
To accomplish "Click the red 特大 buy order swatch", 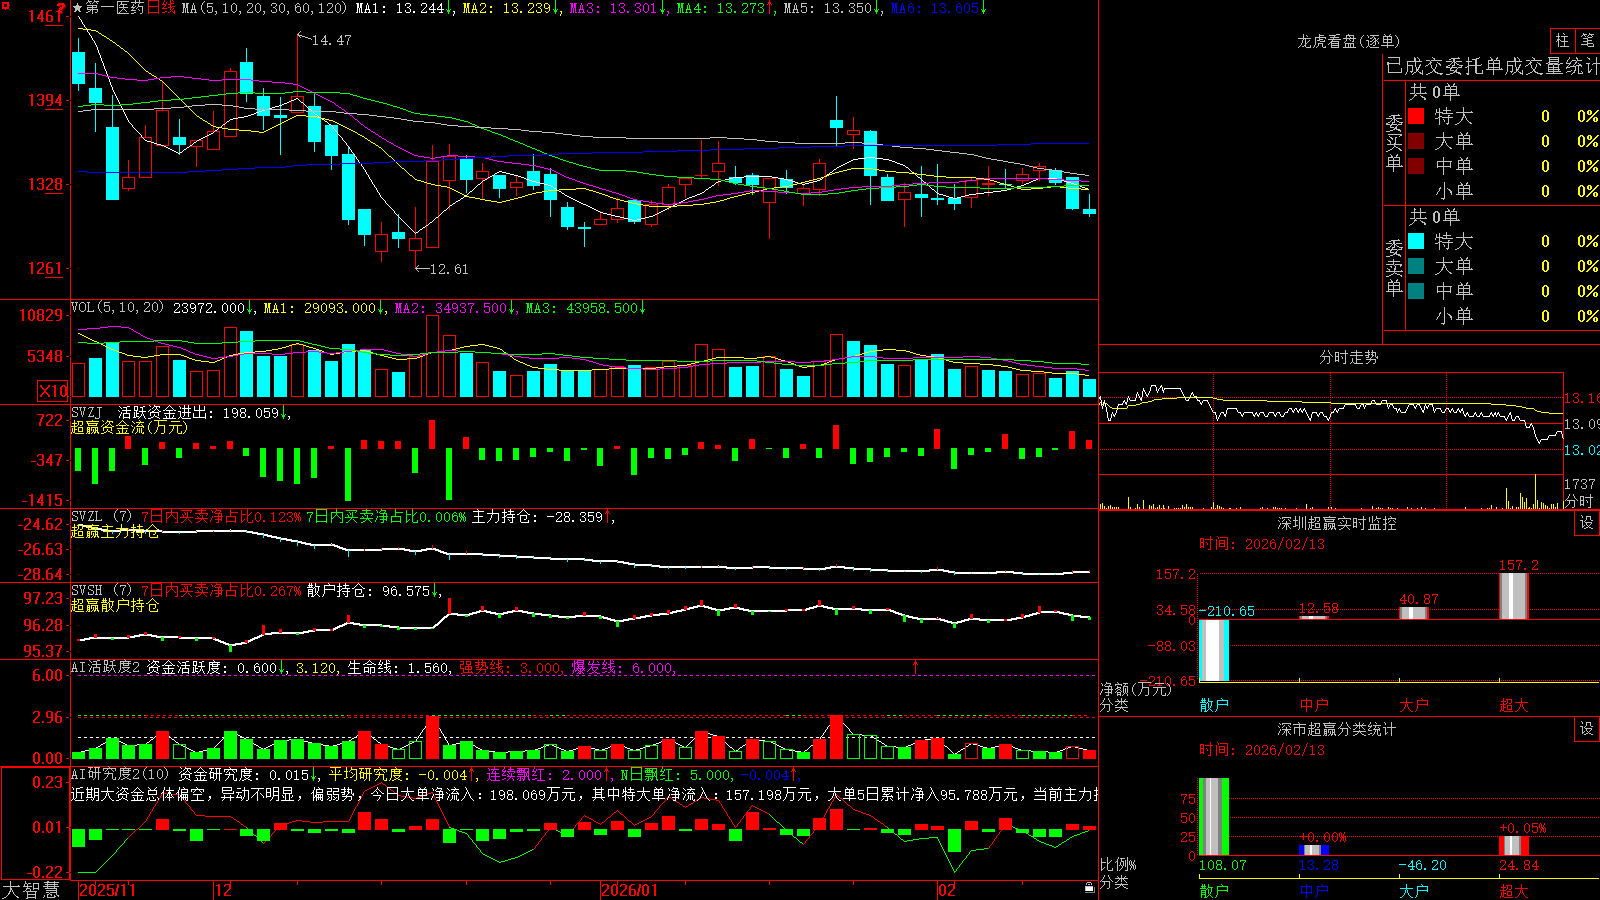I will point(1416,116).
